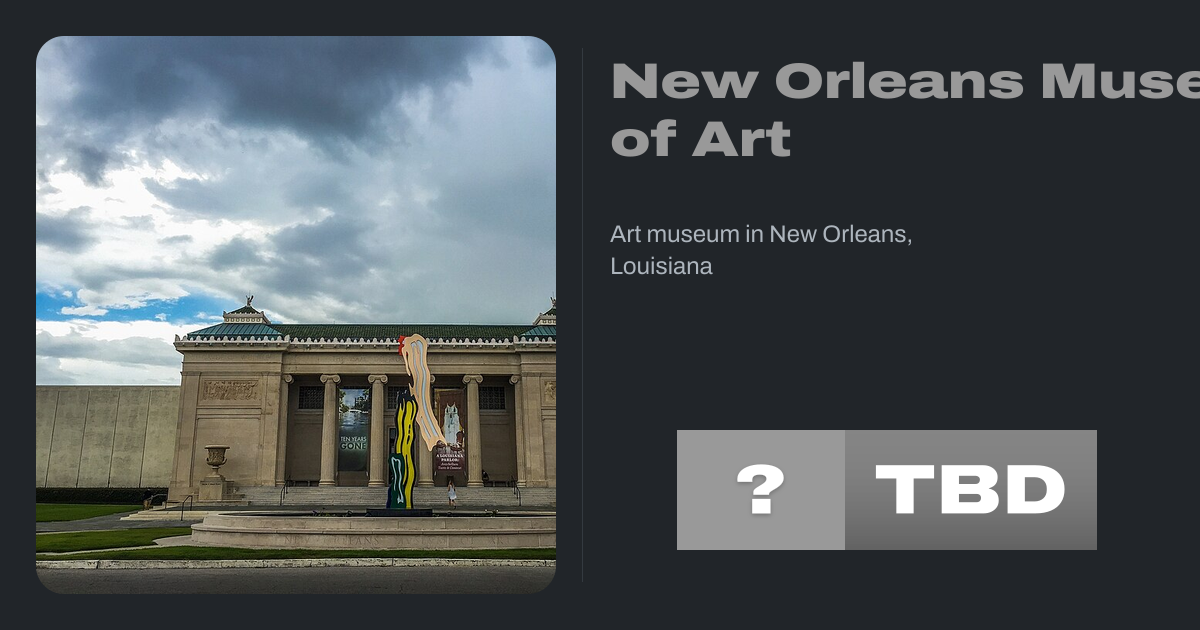Click the carved relief panel on left wing
Viewport: 1200px width, 630px height.
click(x=229, y=390)
